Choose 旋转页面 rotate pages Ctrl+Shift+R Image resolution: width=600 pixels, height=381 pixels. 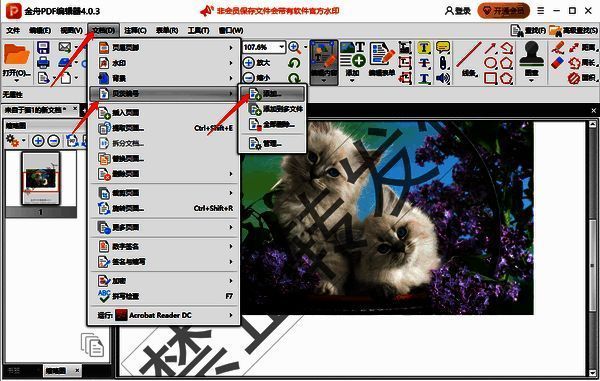(x=165, y=208)
